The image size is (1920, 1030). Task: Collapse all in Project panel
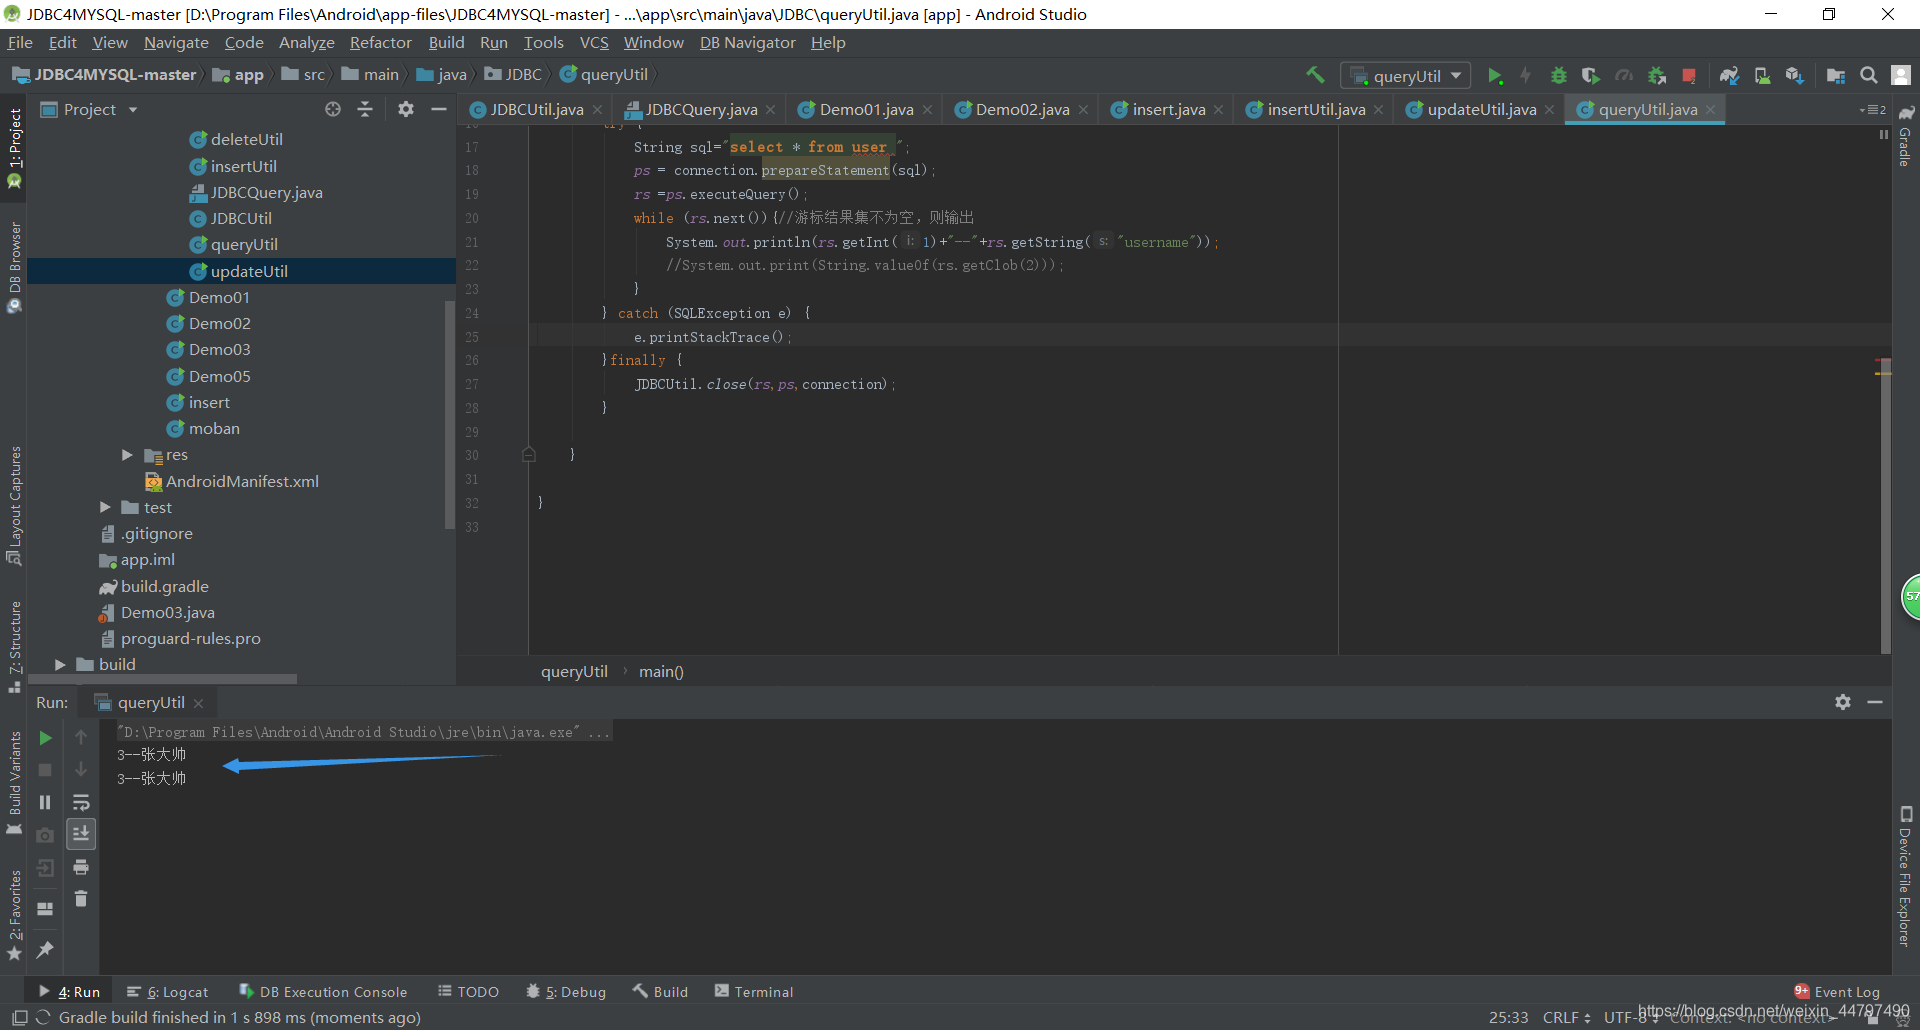pyautogui.click(x=365, y=109)
